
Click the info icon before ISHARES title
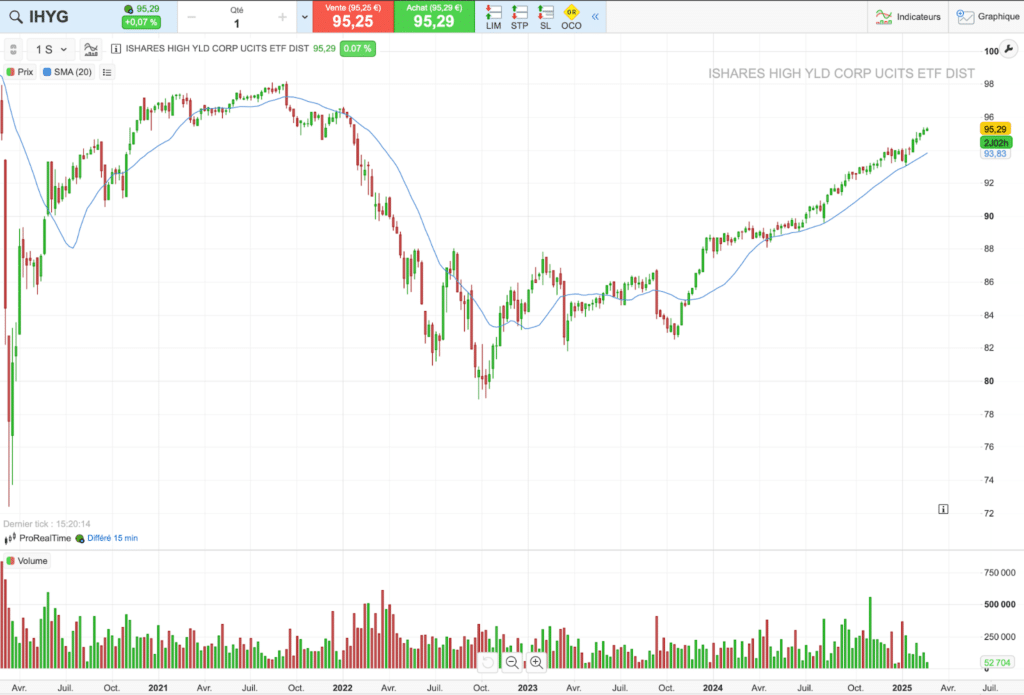click(116, 48)
